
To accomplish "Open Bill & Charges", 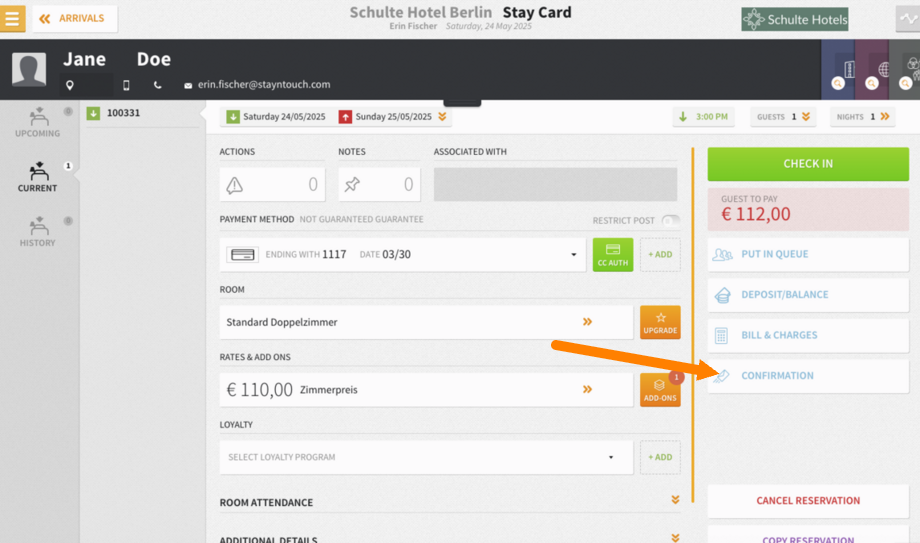I will pos(808,335).
